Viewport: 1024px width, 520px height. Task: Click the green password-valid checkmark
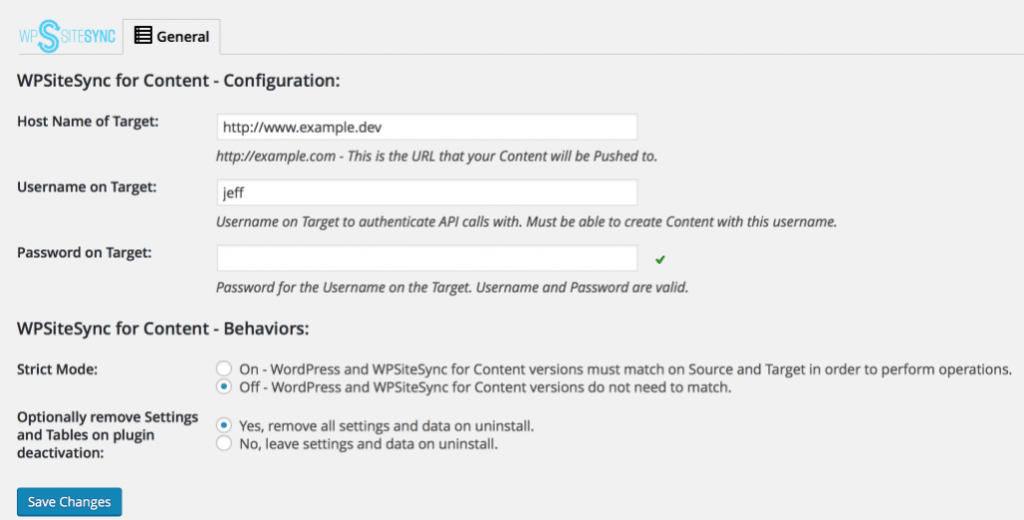[660, 260]
